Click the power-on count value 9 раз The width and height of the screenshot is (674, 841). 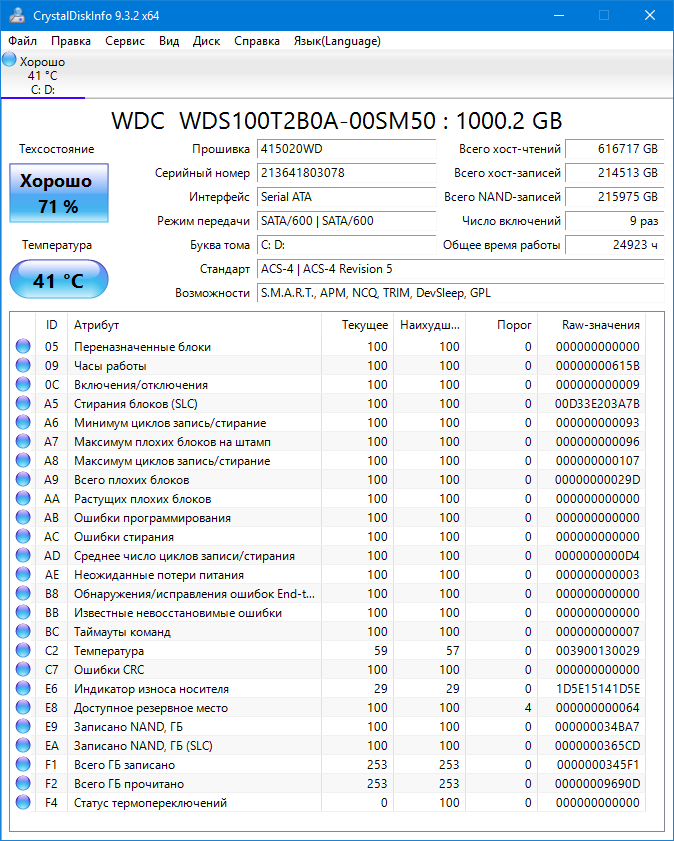[x=615, y=221]
